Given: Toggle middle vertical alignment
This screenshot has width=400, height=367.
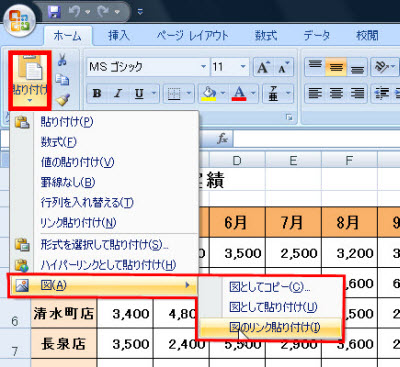Looking at the screenshot, I should coord(336,66).
